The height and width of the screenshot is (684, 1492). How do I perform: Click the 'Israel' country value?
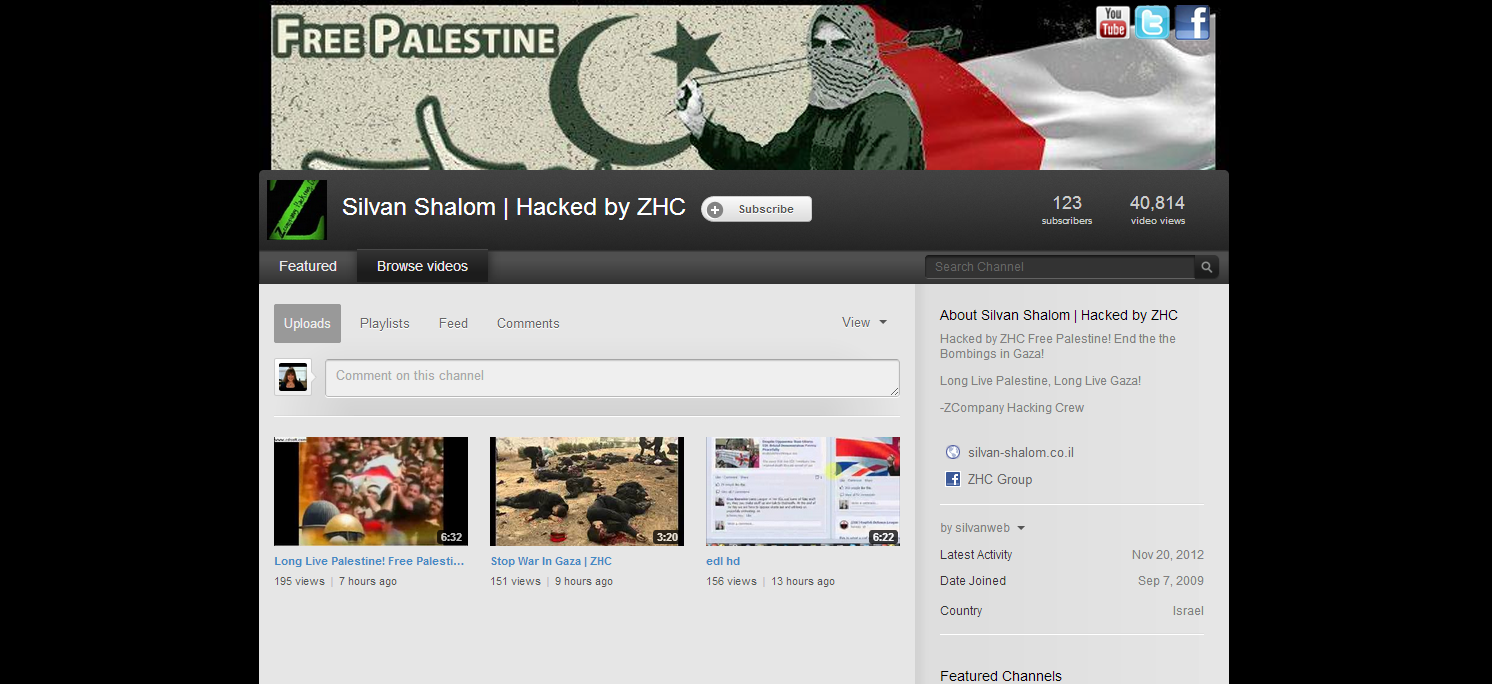click(x=1188, y=611)
